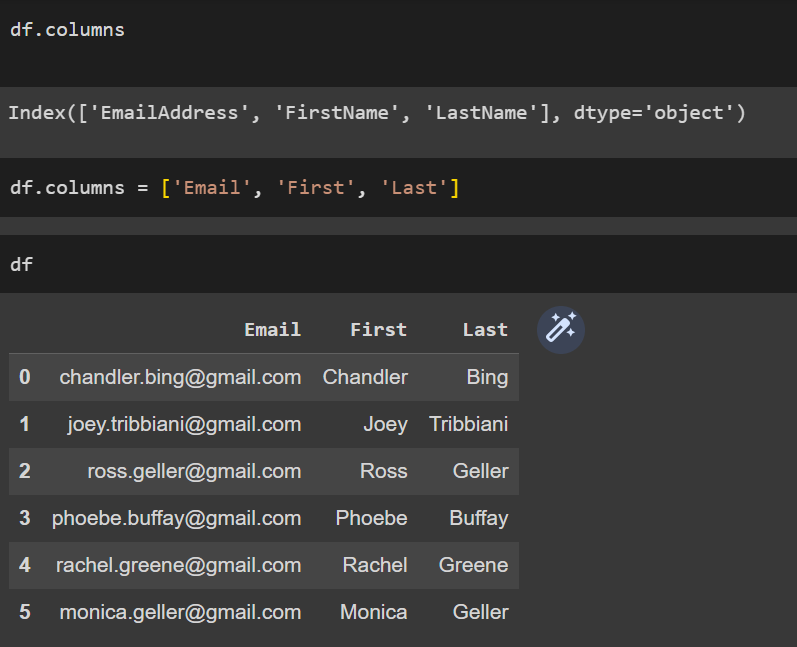Click 'LastName' in the Index output
Viewport: 797px width, 647px height.
coord(481,113)
